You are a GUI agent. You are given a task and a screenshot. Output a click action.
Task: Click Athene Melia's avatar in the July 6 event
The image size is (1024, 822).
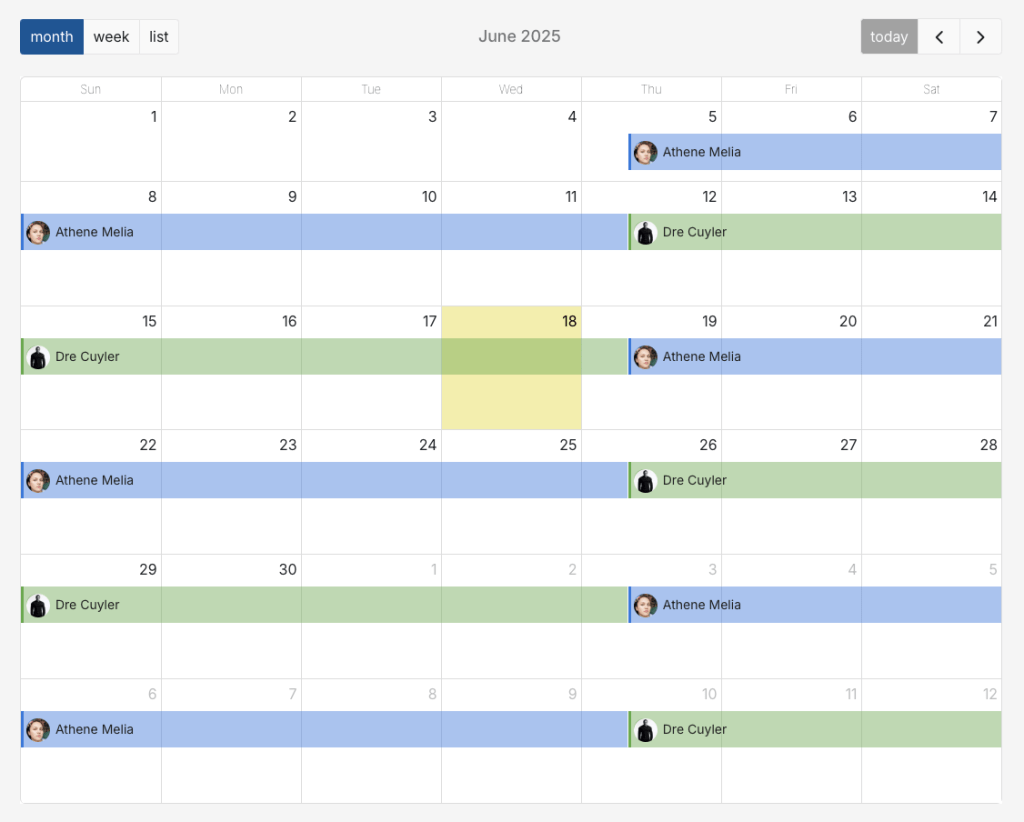point(37,729)
